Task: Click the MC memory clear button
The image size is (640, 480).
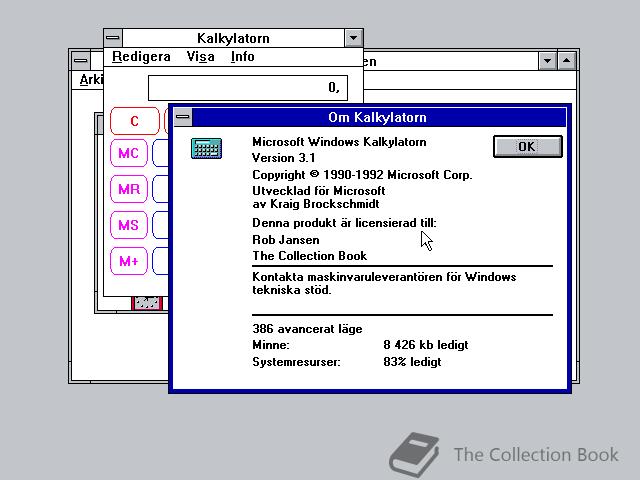Action: [x=129, y=153]
